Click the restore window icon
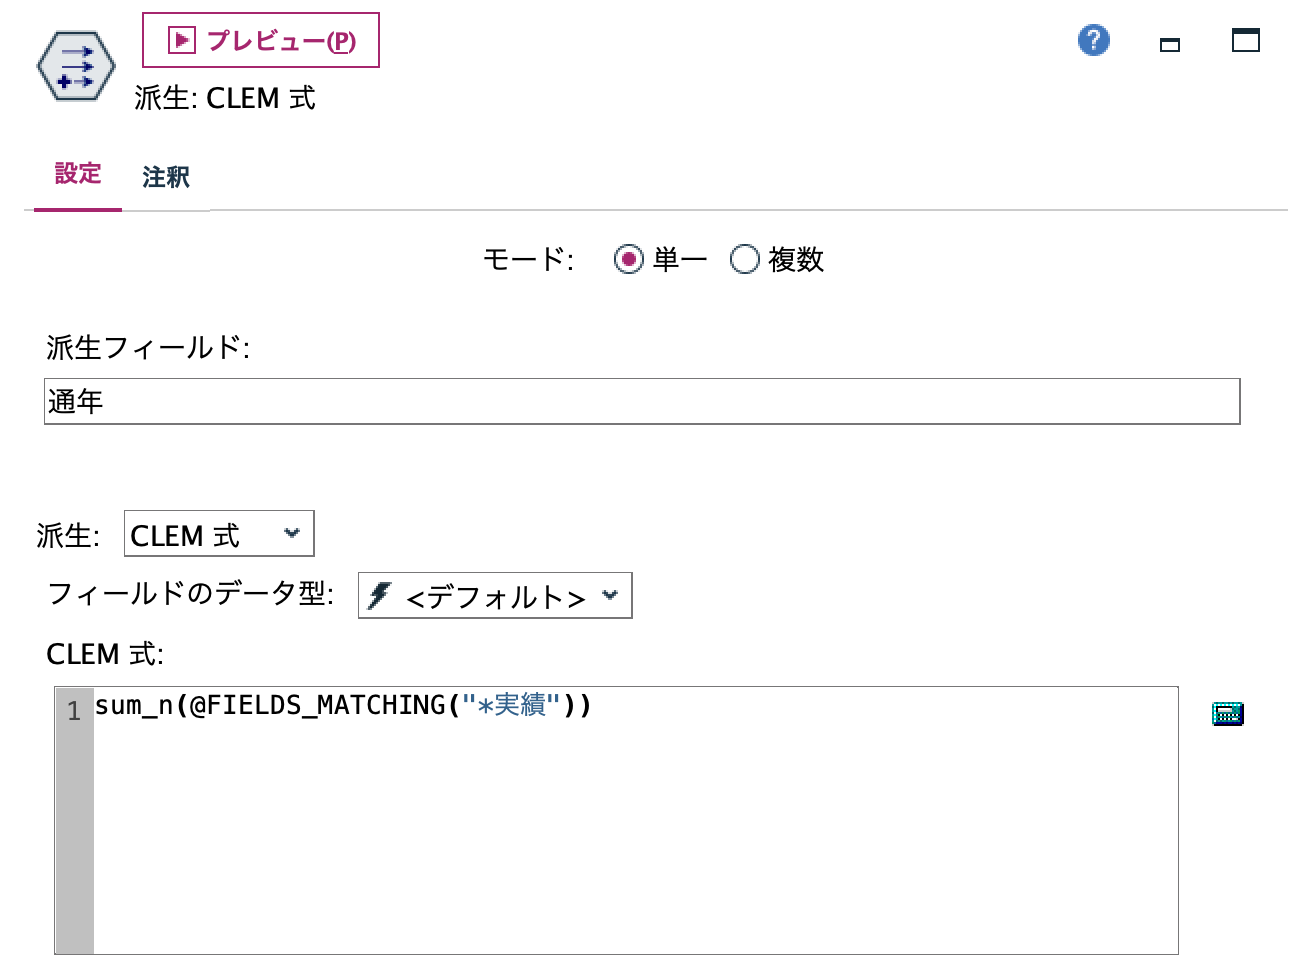Screen dimensions: 1308x972 point(1169,44)
